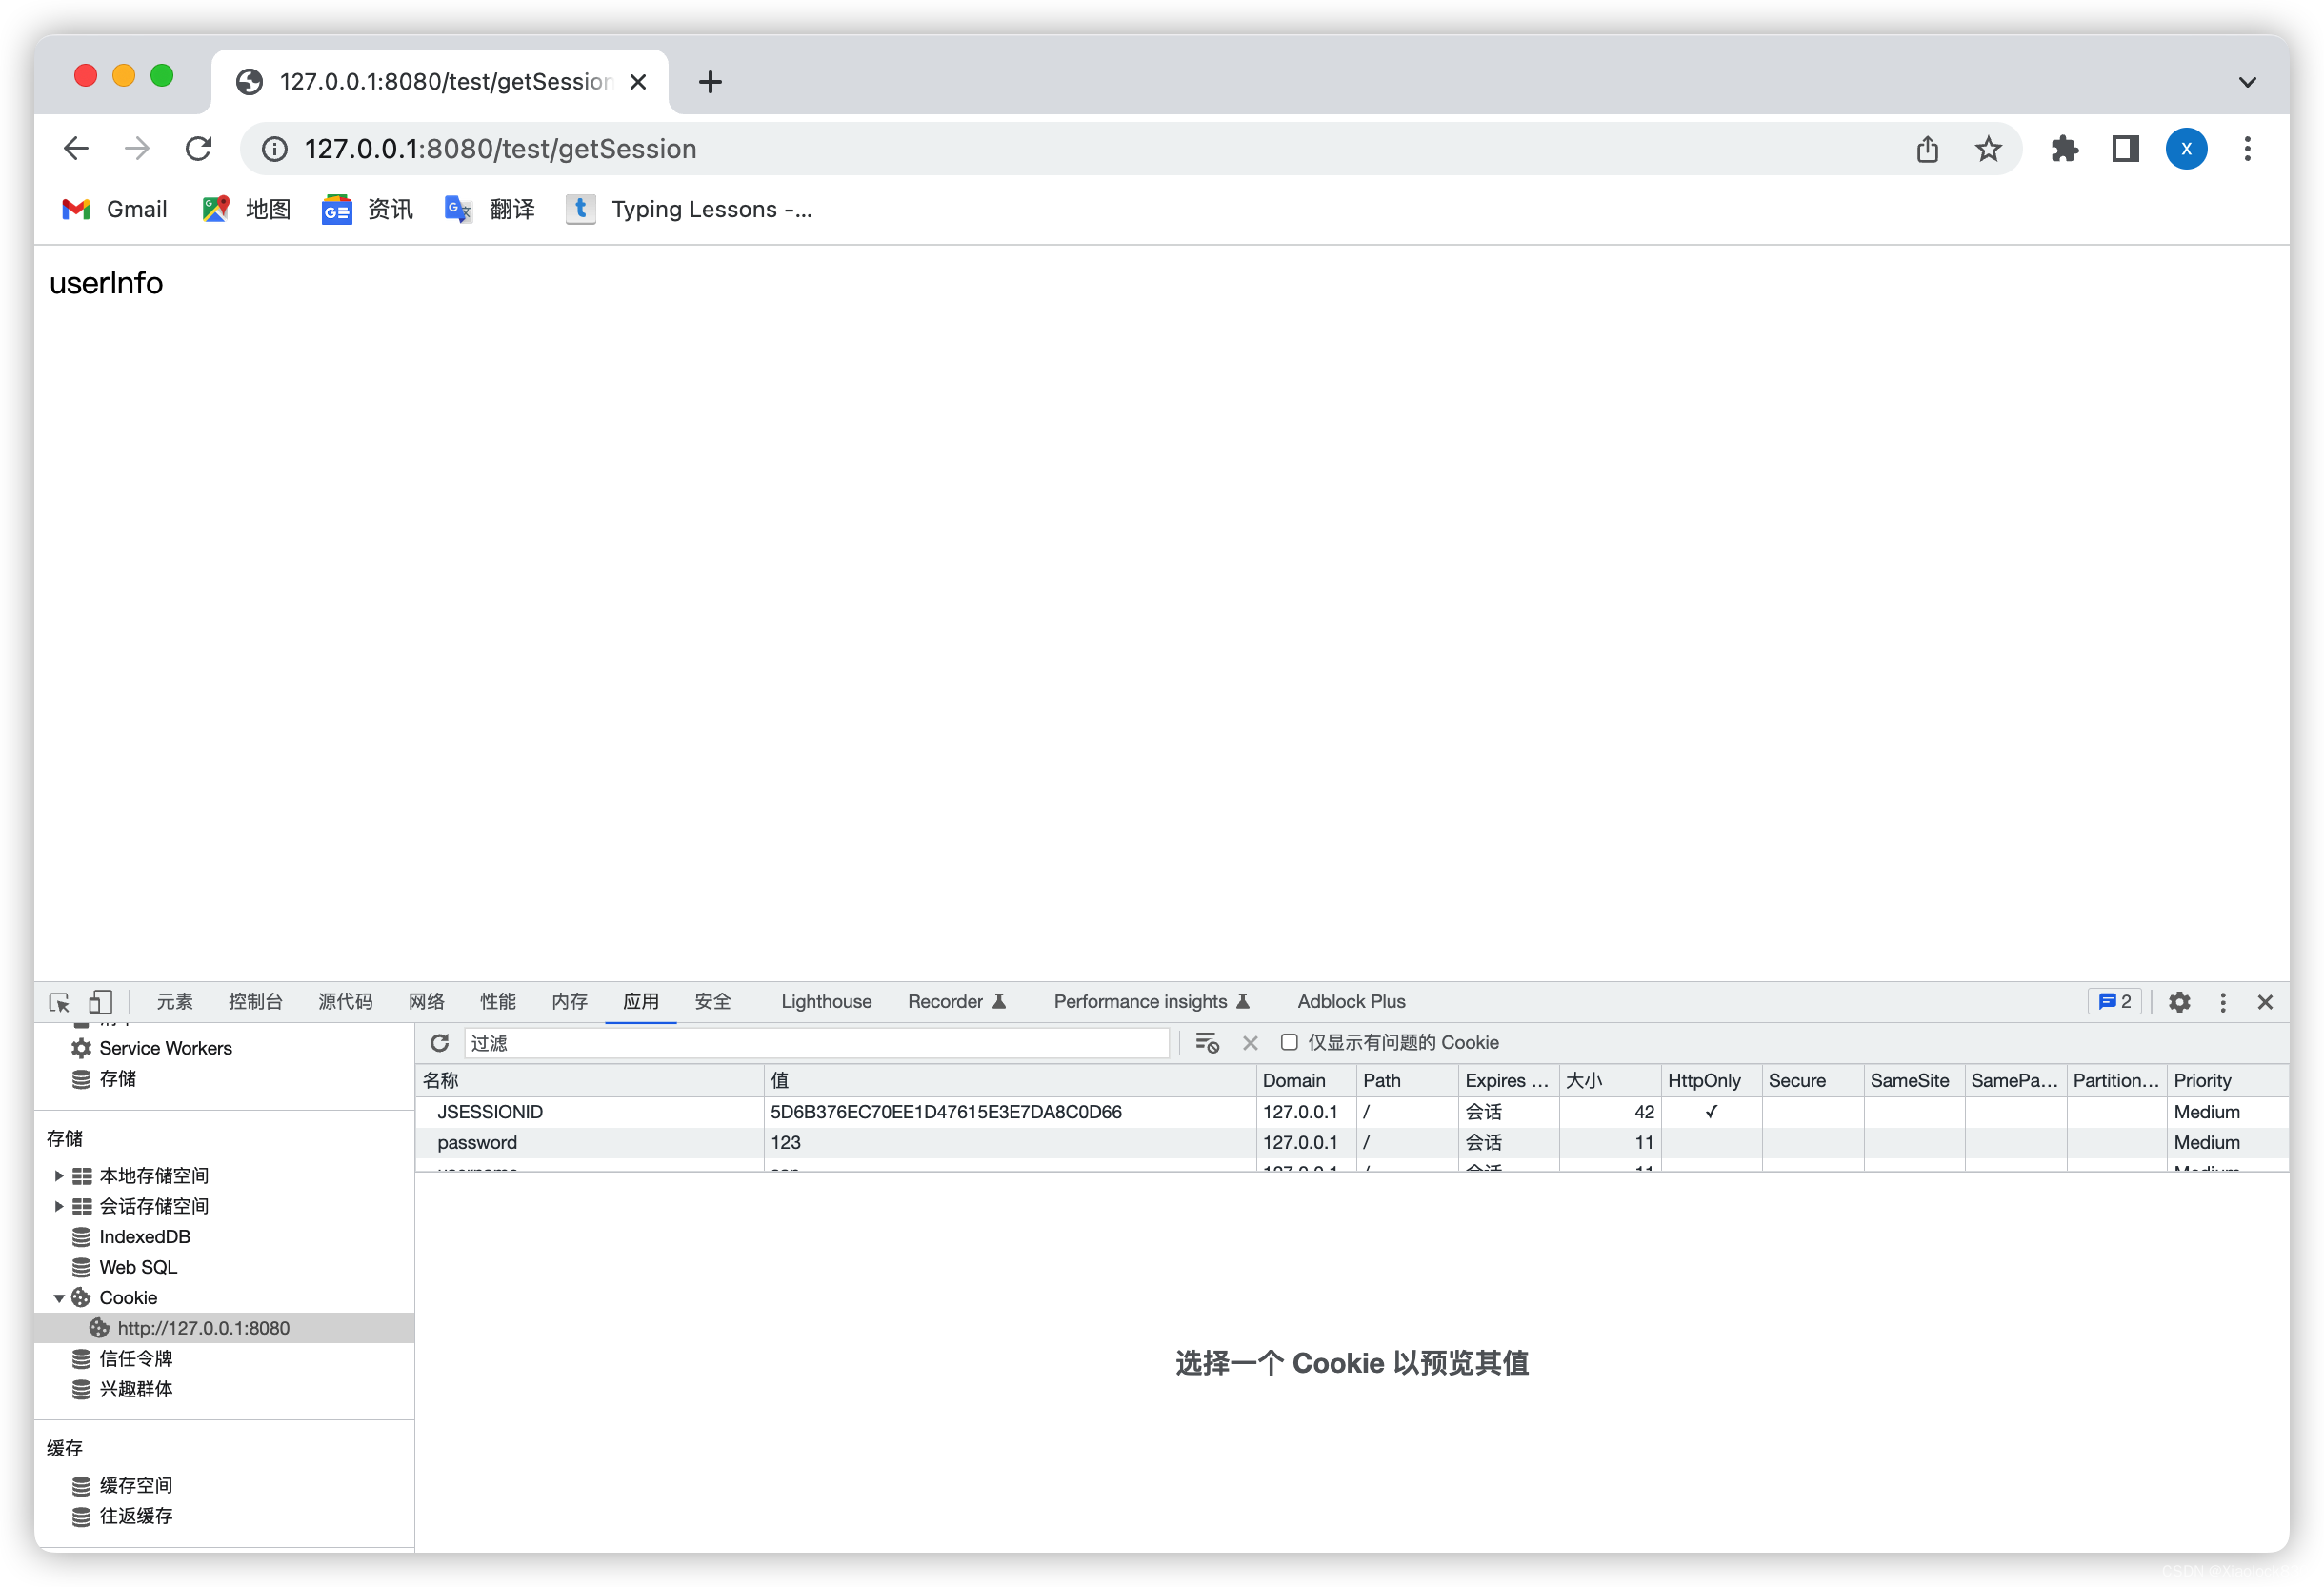Expand 本地存储空间 tree node
2324x1587 pixels.
(59, 1176)
